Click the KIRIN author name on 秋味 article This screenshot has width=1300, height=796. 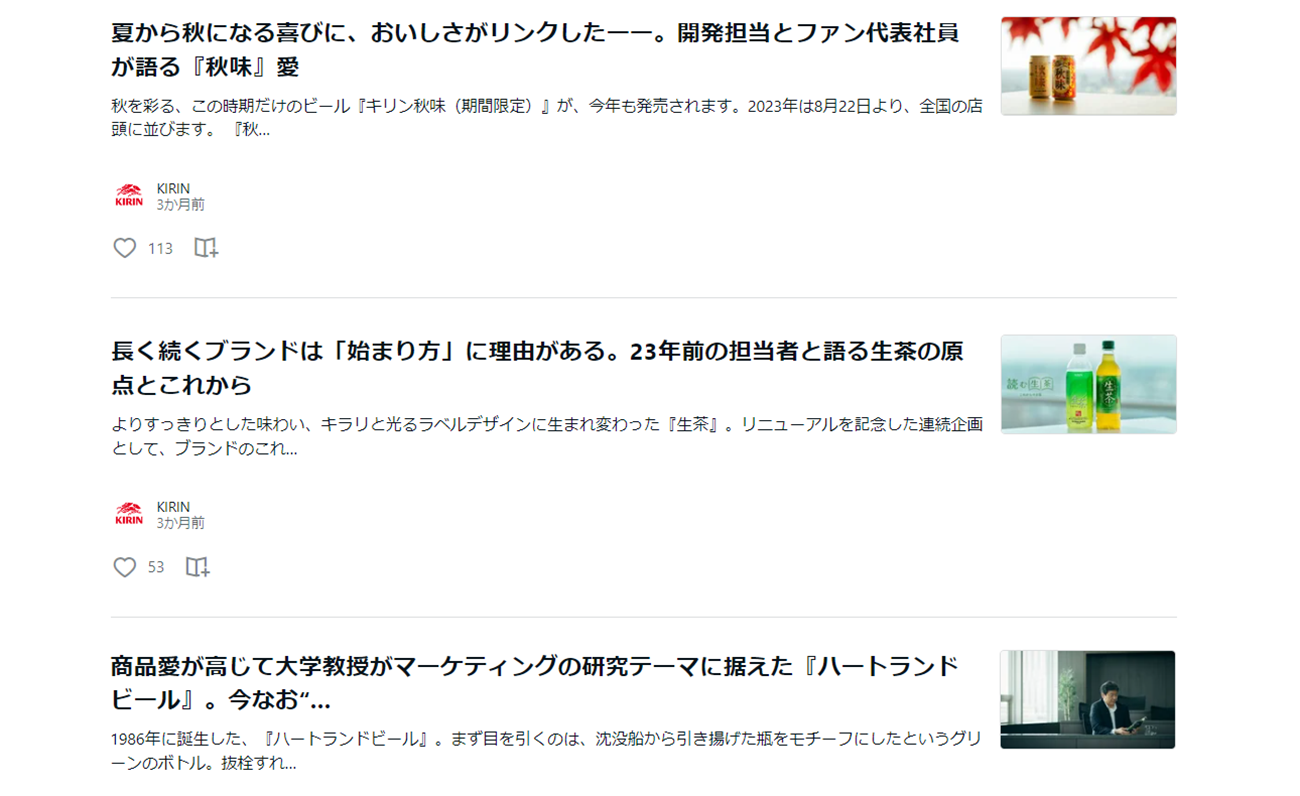coord(173,188)
